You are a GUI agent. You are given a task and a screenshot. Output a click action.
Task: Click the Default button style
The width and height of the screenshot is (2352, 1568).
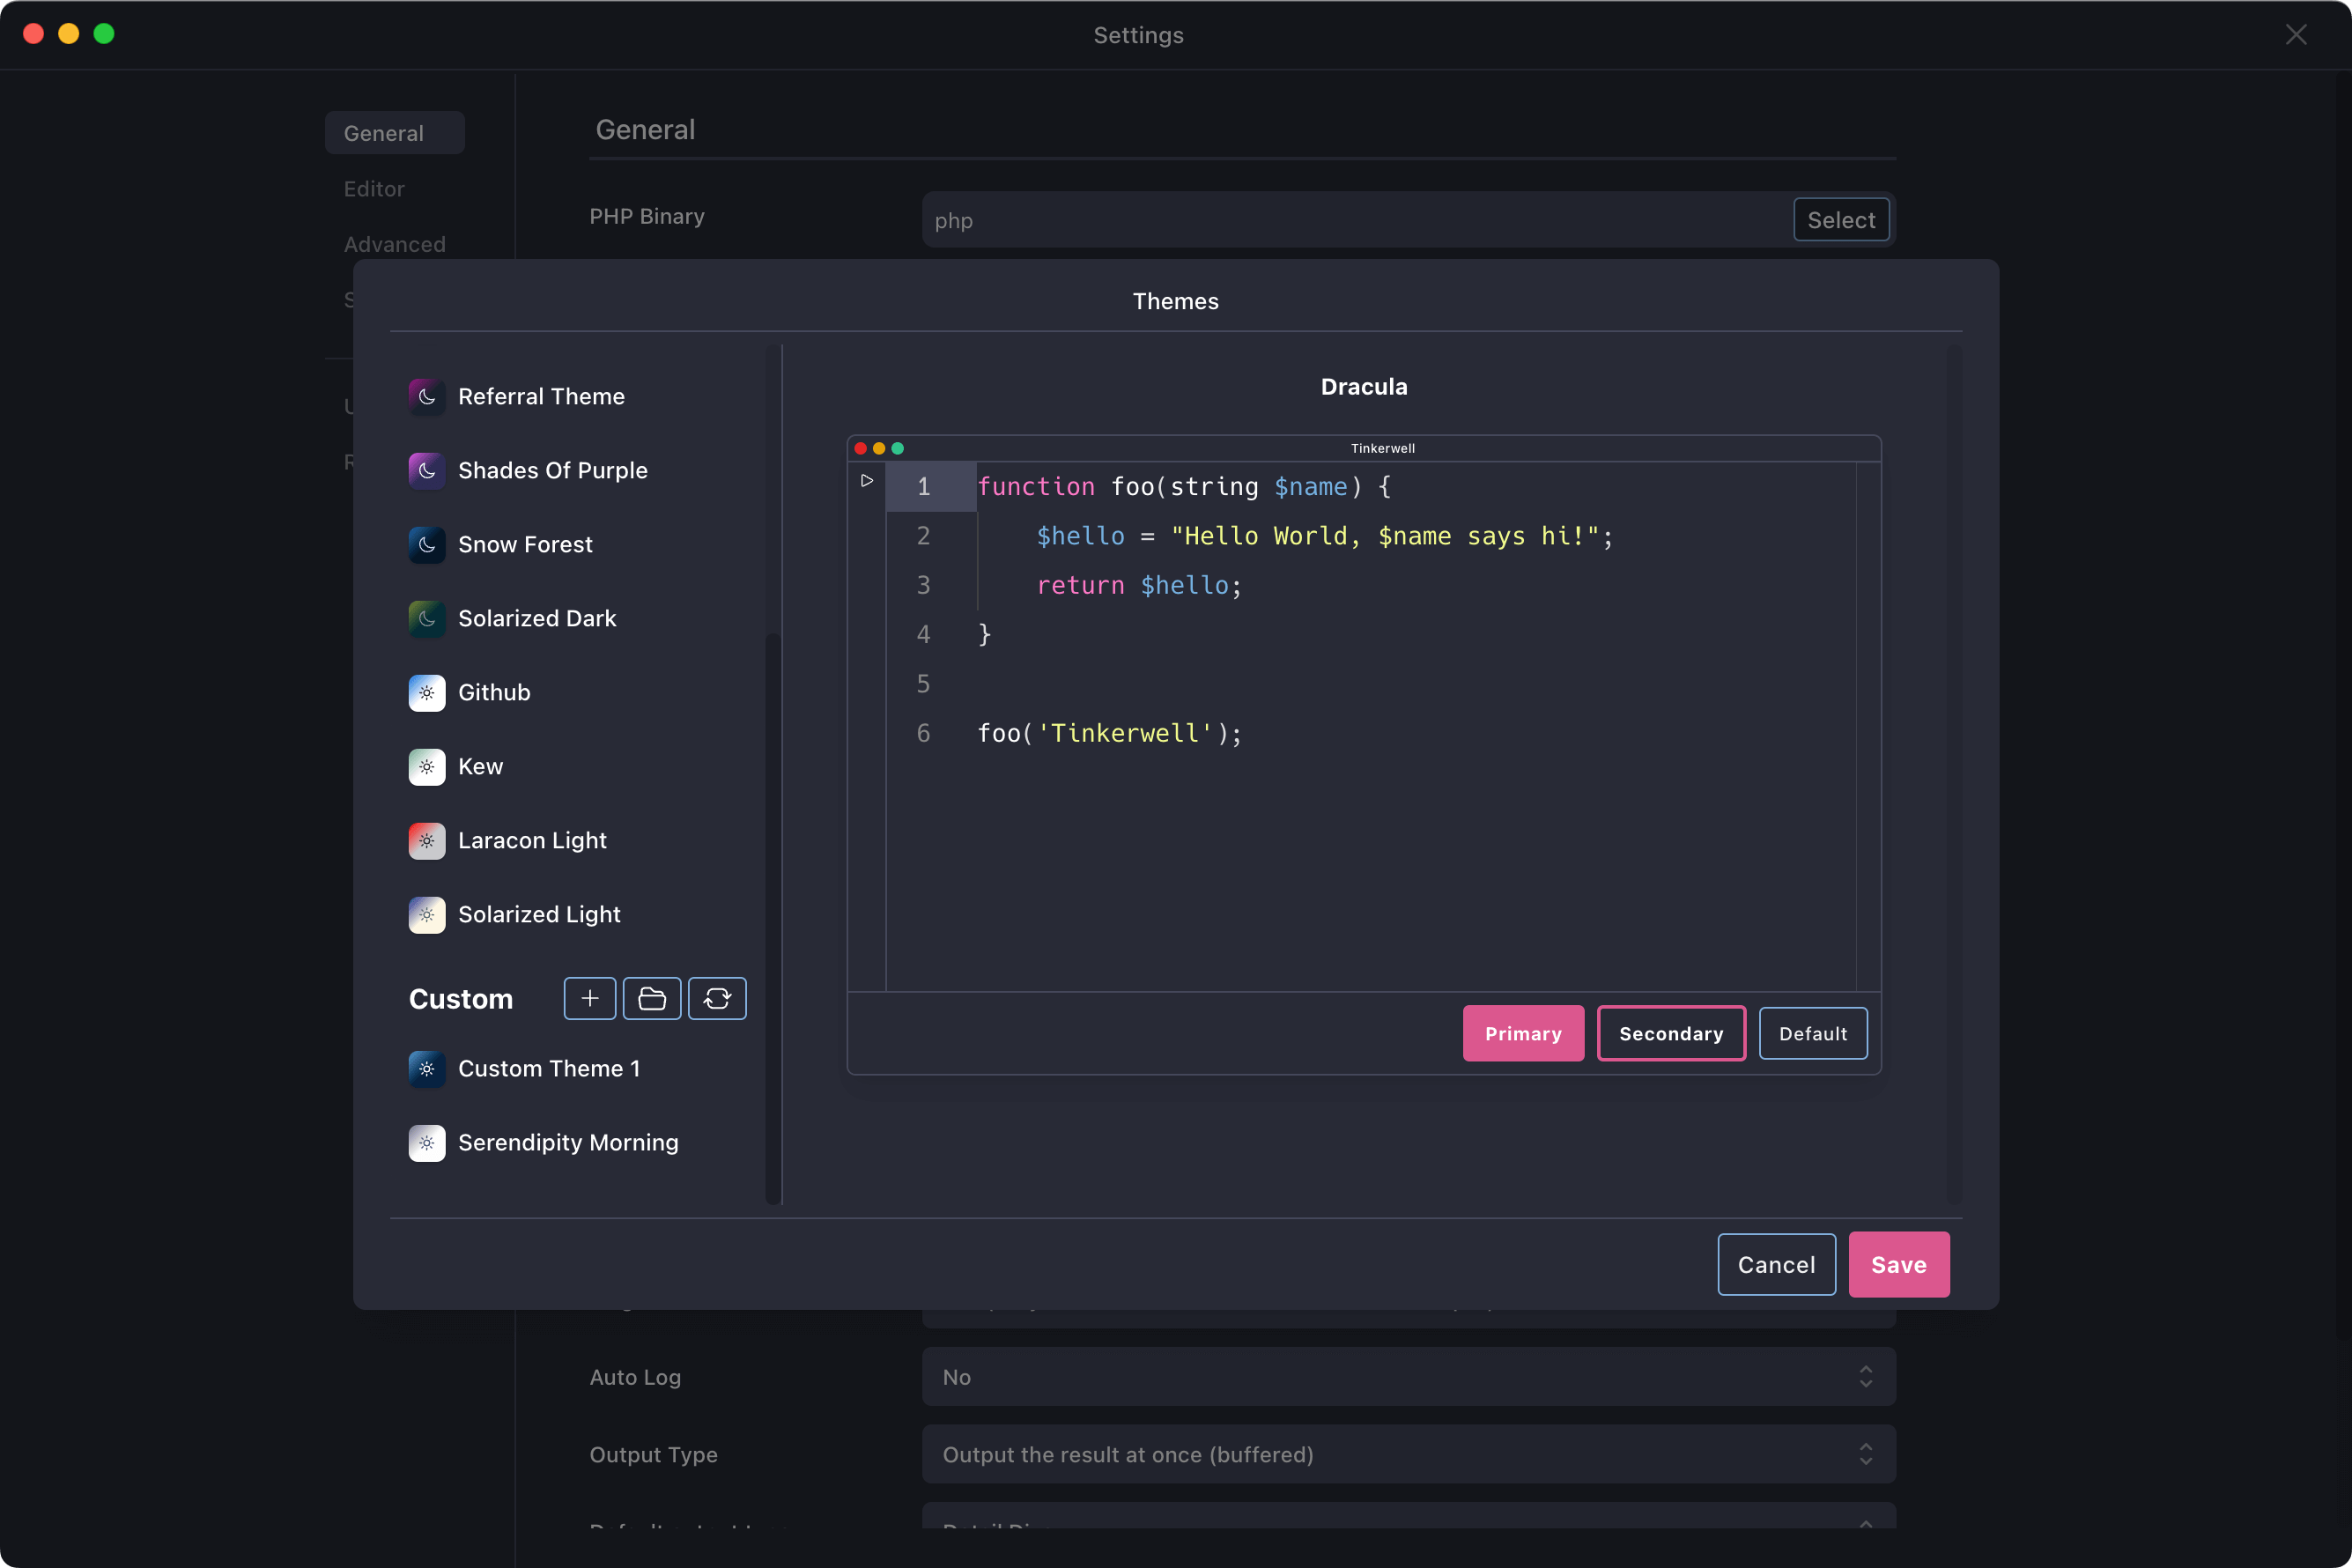[x=1813, y=1032]
